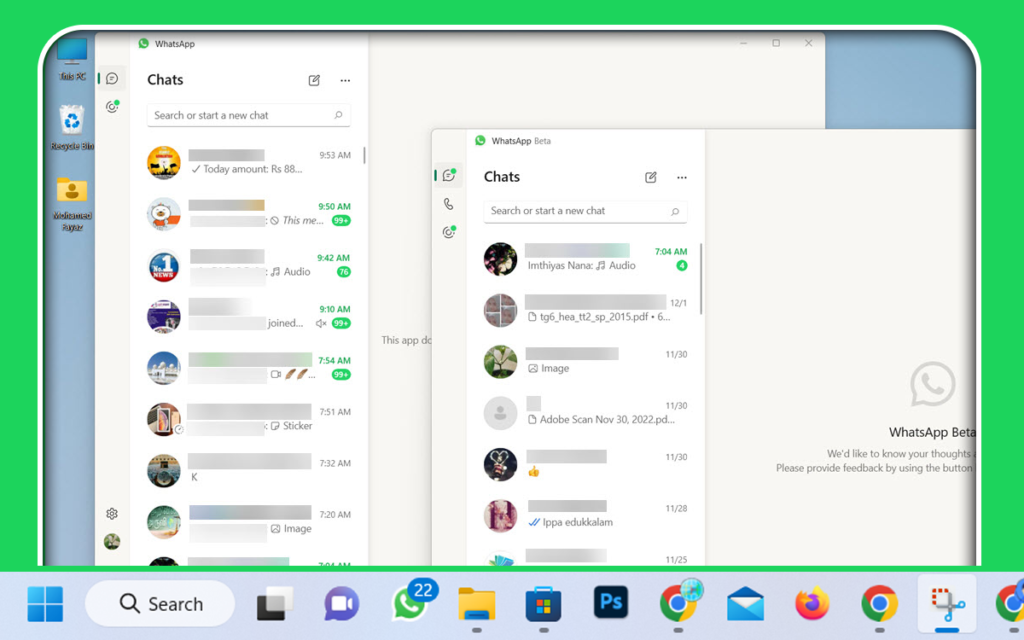Open Status icon in WhatsApp sidebar
The height and width of the screenshot is (640, 1024).
[112, 106]
